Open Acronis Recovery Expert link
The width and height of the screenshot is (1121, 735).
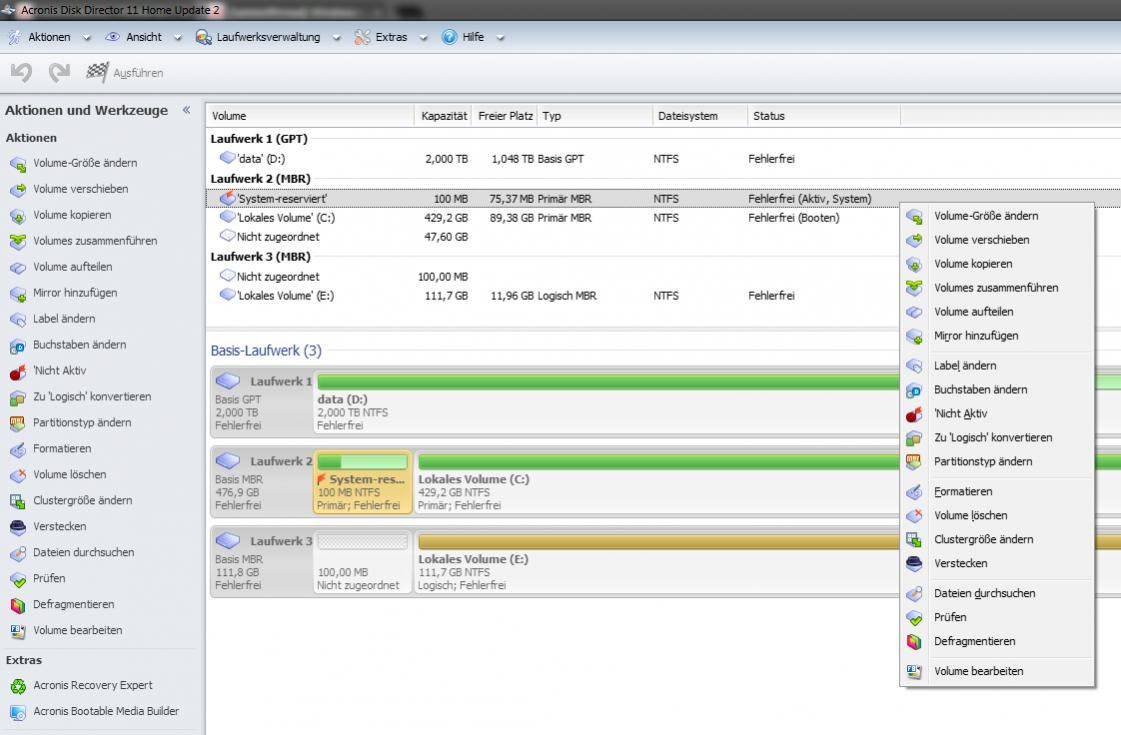coord(93,685)
